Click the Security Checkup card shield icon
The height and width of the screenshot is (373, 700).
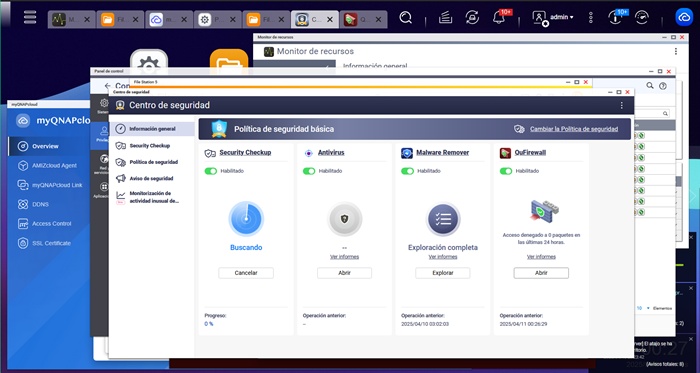click(210, 153)
